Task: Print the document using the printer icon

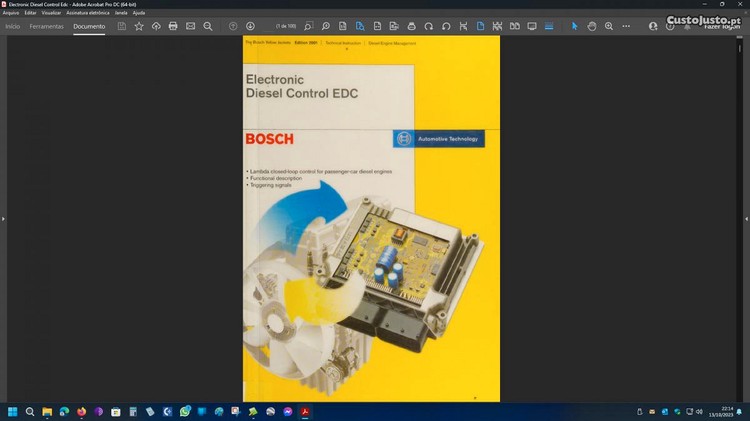Action: [x=173, y=26]
